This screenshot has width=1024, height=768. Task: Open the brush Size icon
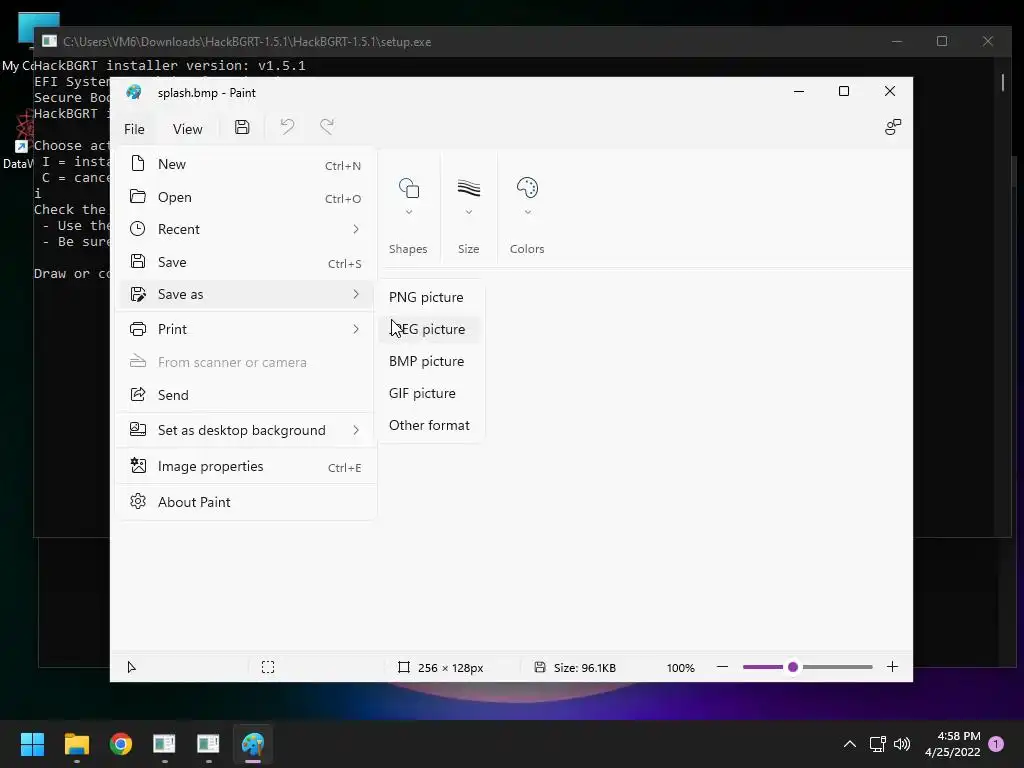point(468,188)
